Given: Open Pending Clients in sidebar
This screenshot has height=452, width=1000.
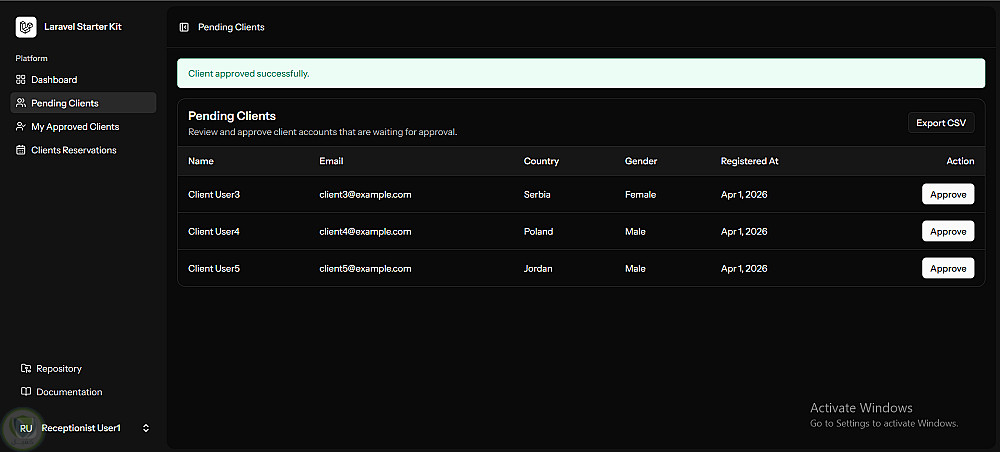Looking at the screenshot, I should tap(84, 103).
